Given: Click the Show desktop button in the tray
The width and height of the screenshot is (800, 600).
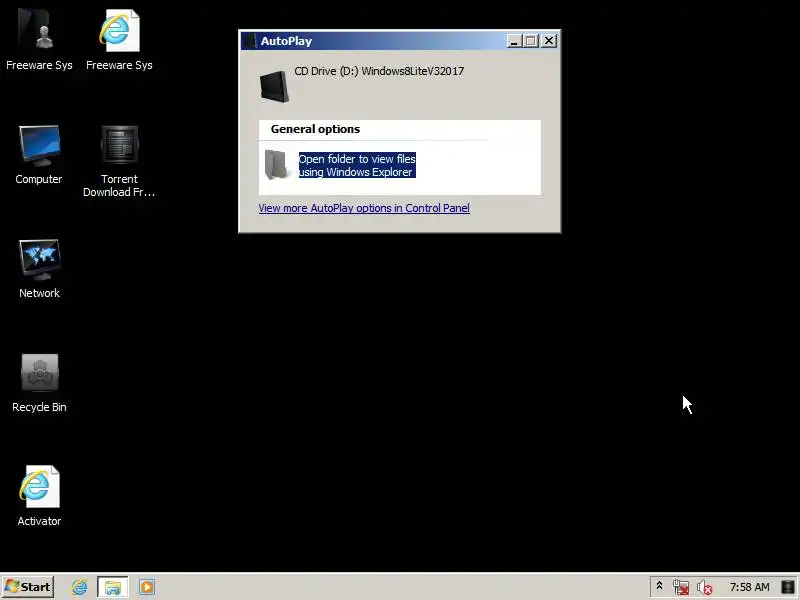Looking at the screenshot, I should coord(788,587).
